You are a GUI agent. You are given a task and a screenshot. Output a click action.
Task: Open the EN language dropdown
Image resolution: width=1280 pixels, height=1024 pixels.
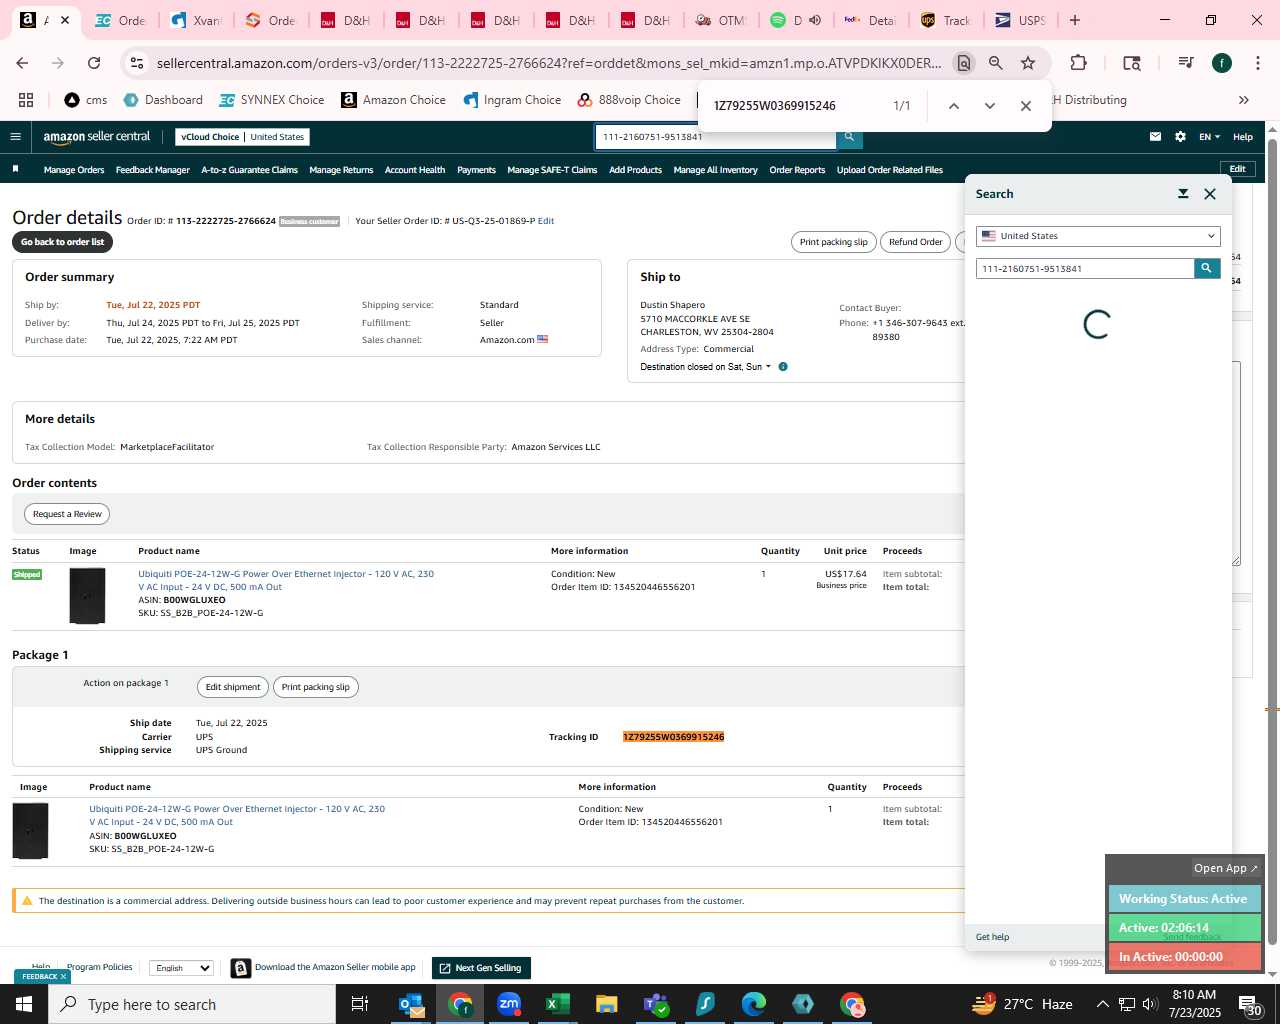1210,137
